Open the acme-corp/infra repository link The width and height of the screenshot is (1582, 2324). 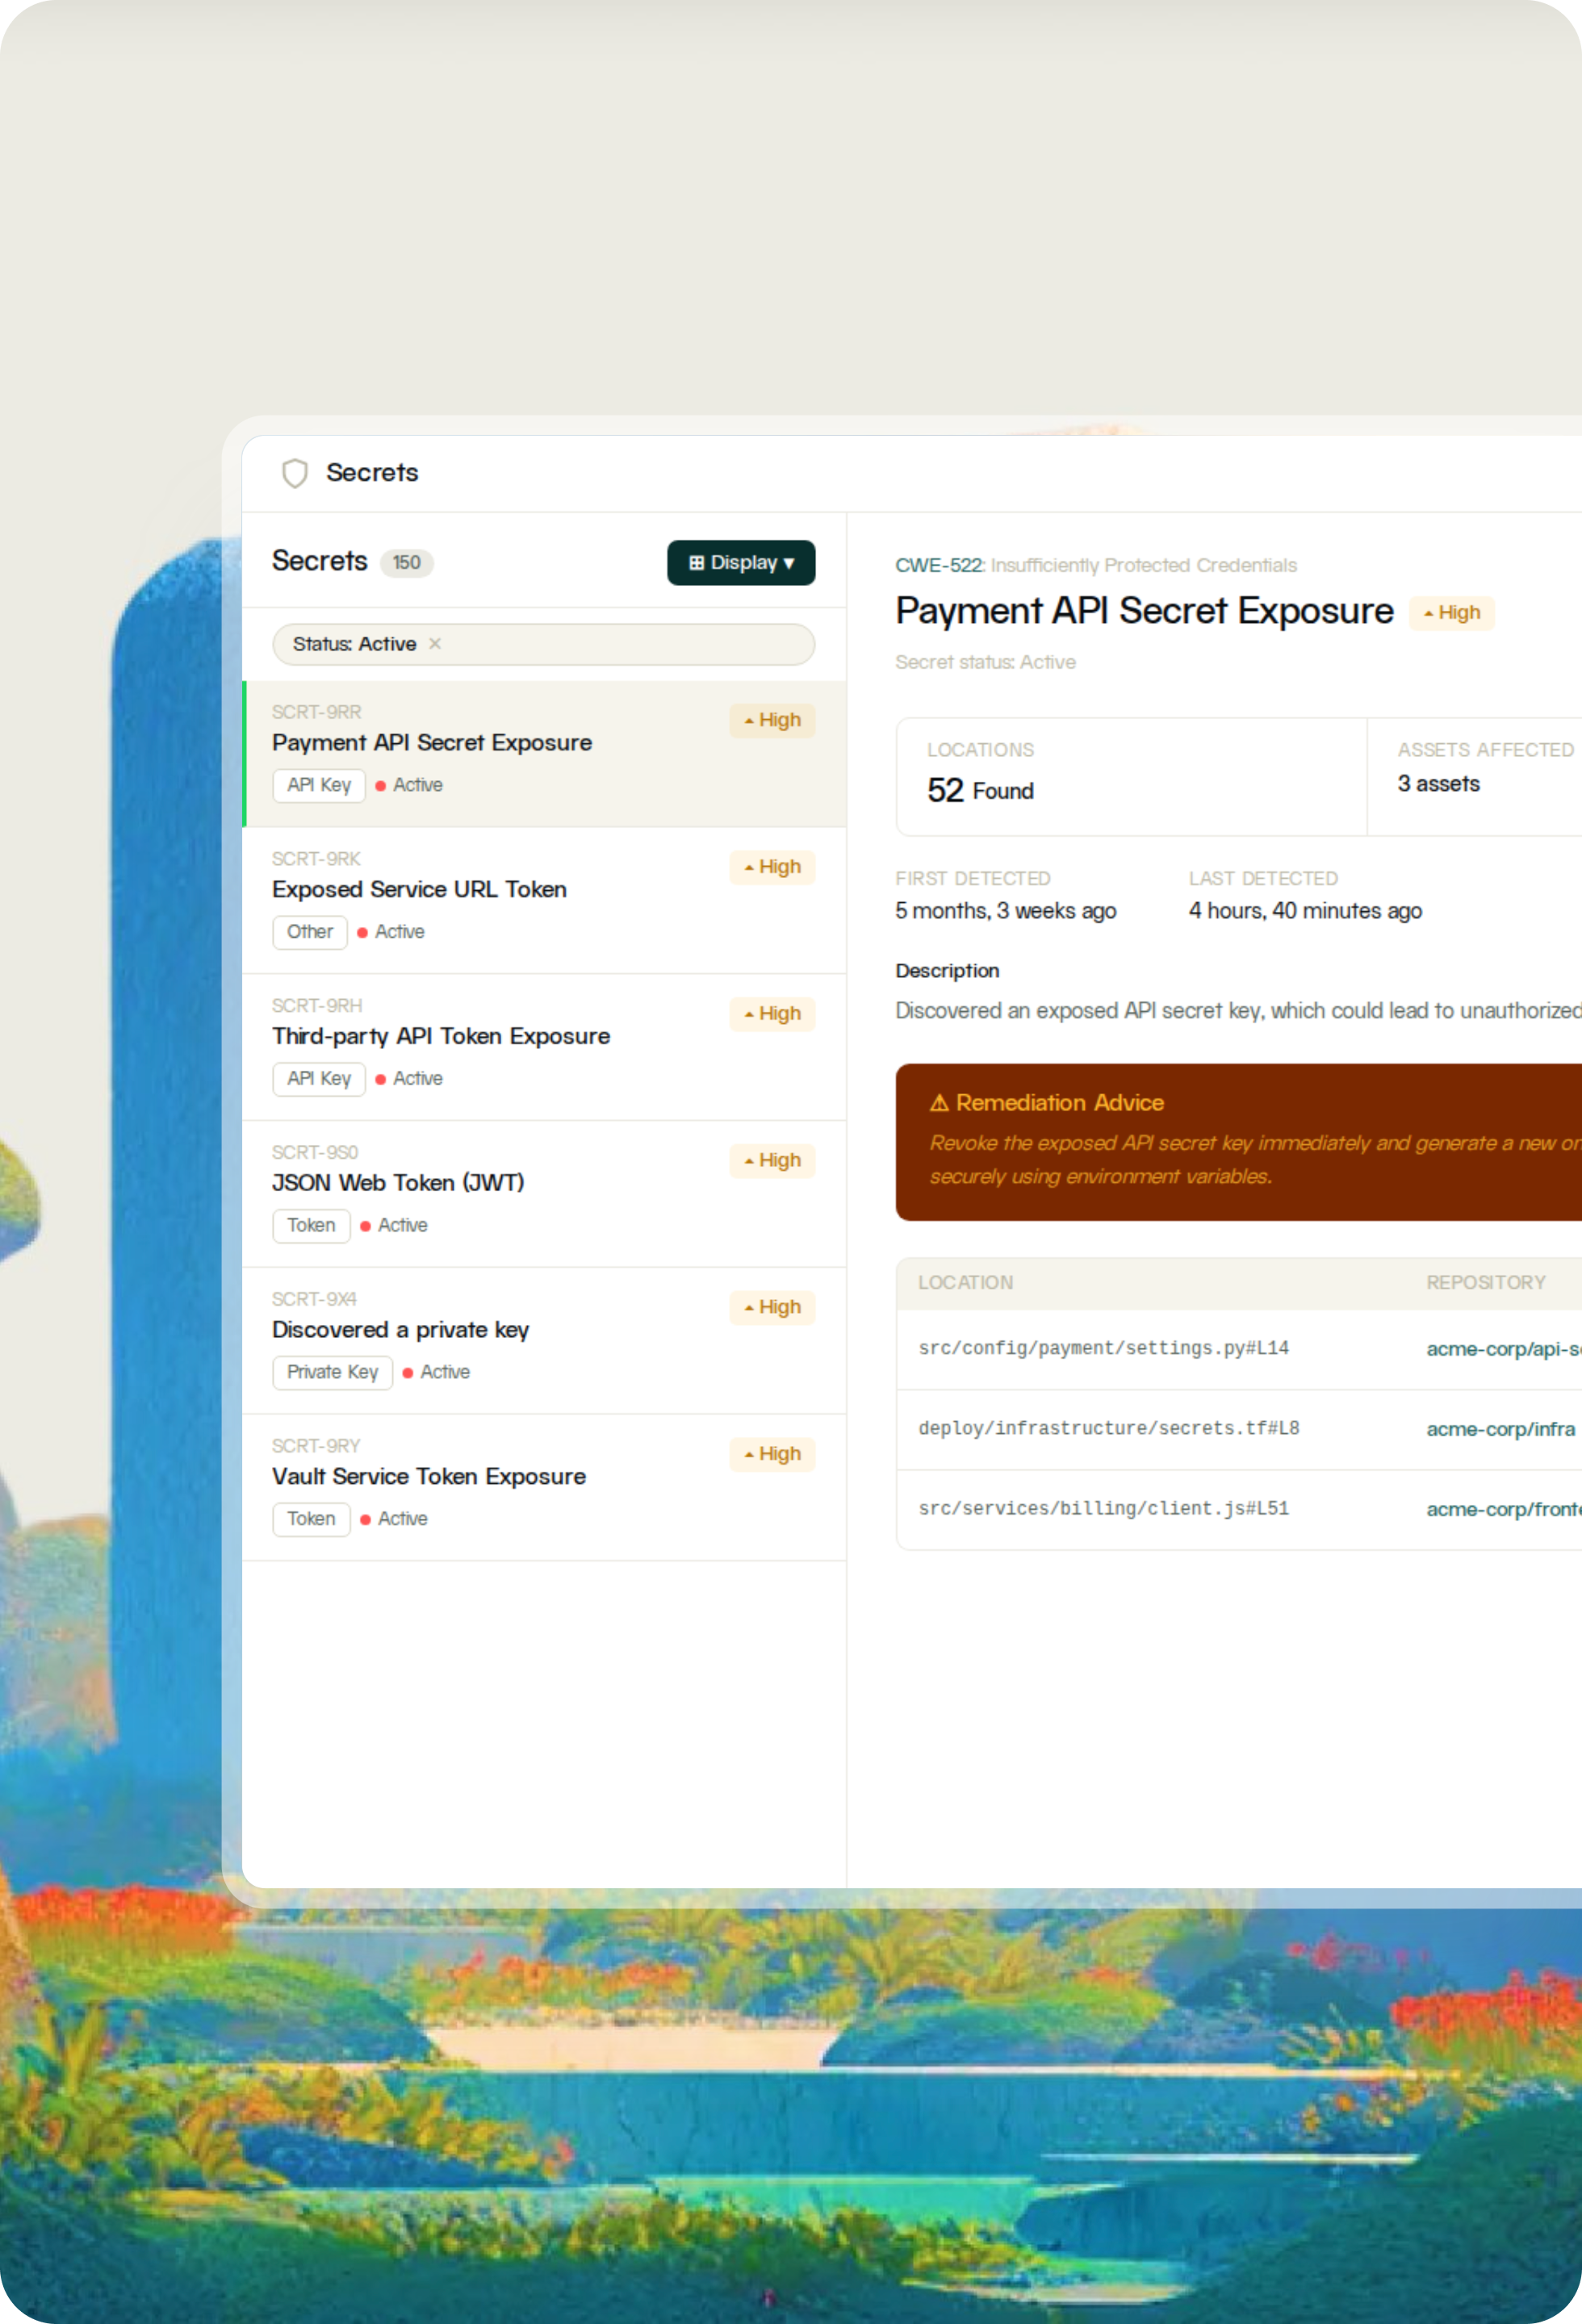[1499, 1429]
